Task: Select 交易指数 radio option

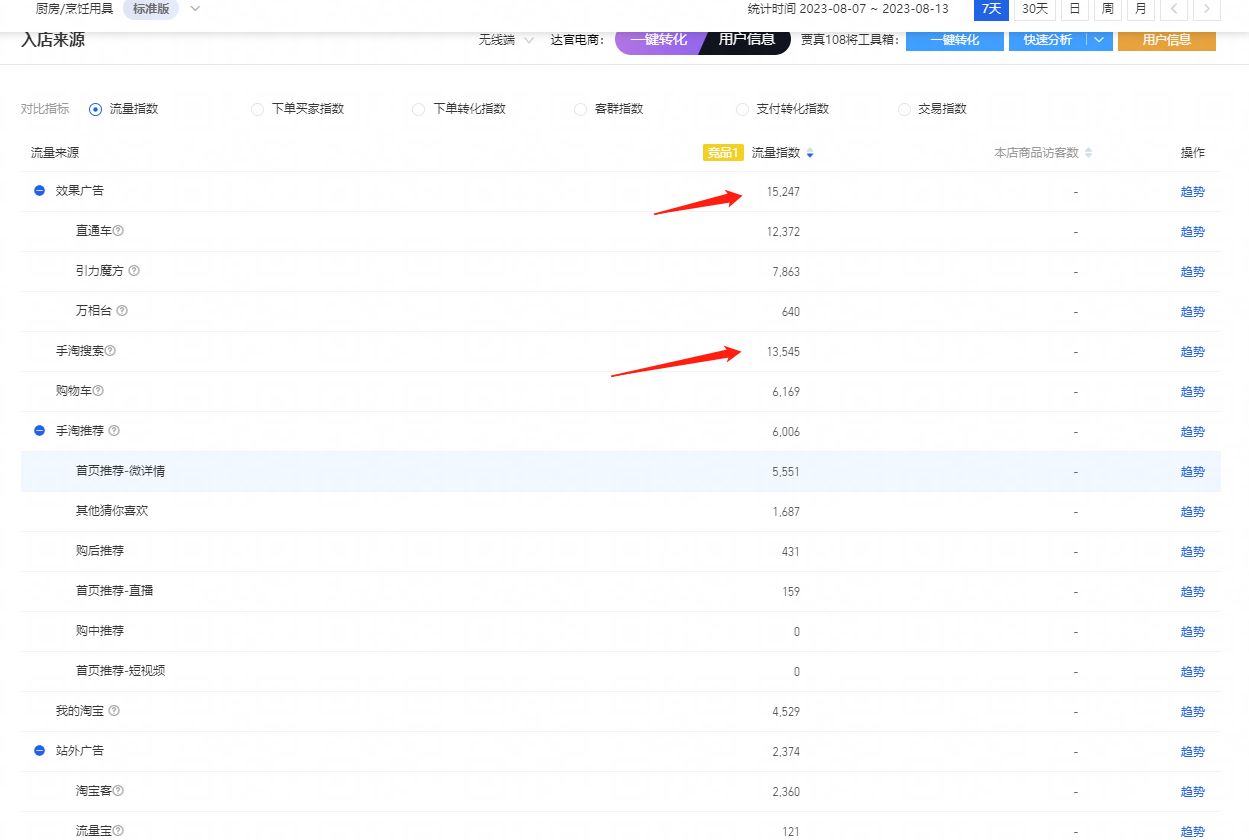Action: click(904, 109)
